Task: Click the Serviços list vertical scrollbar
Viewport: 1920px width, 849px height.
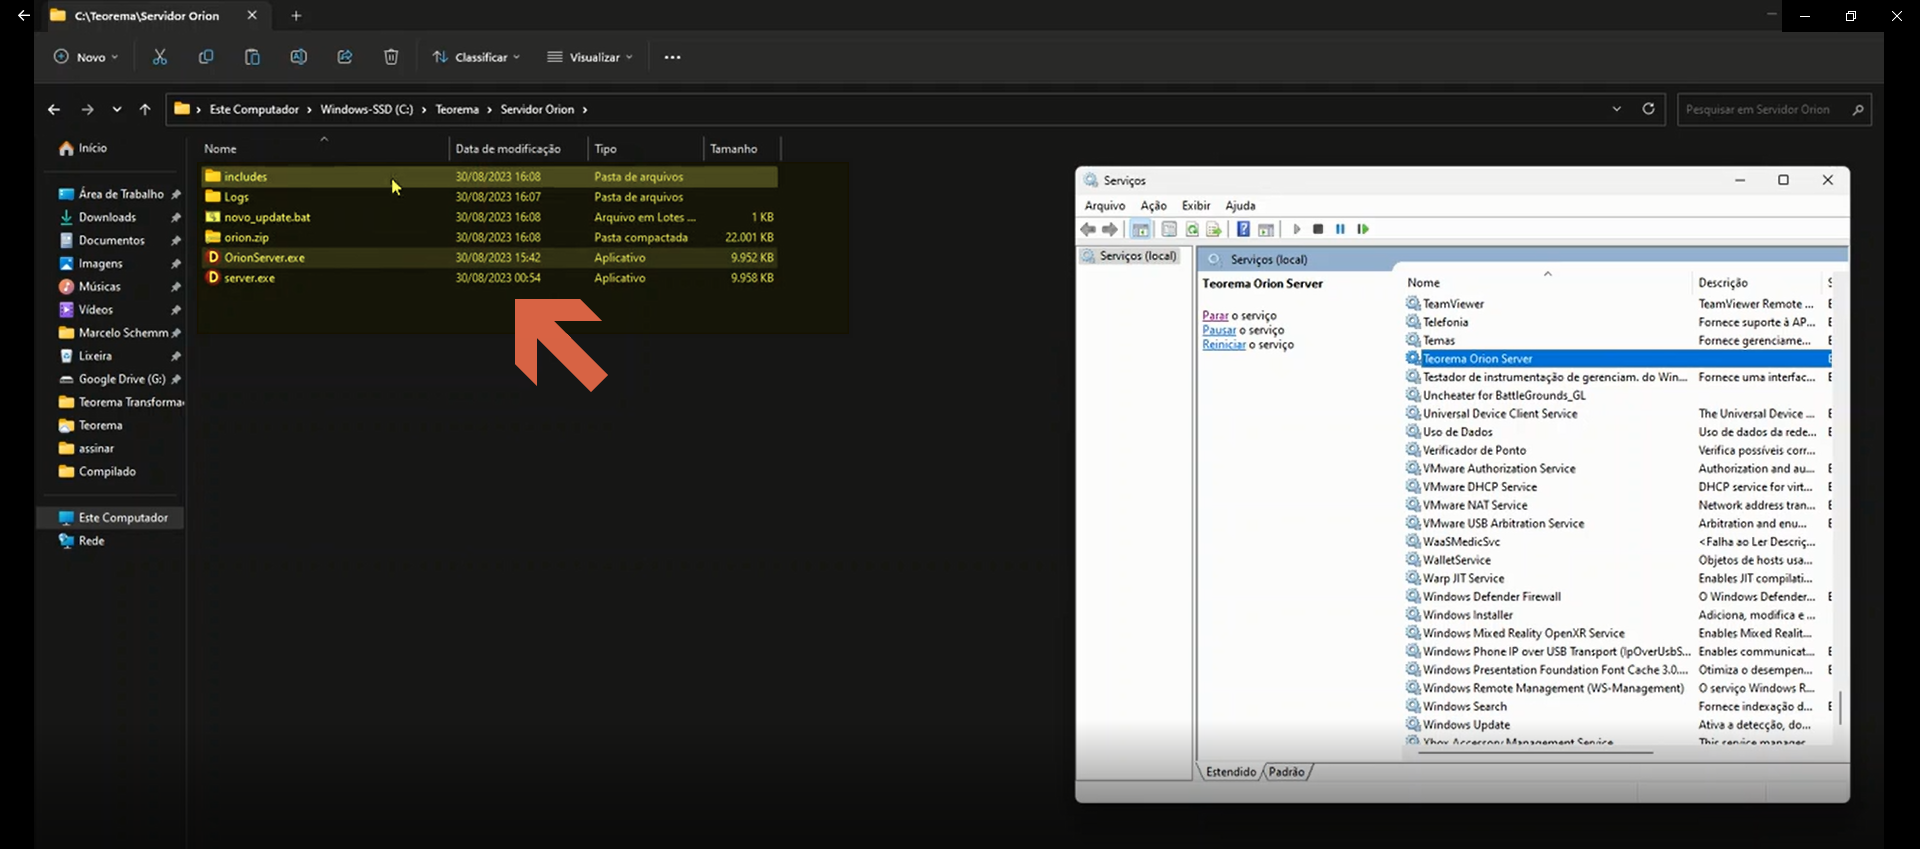Action: pyautogui.click(x=1840, y=708)
